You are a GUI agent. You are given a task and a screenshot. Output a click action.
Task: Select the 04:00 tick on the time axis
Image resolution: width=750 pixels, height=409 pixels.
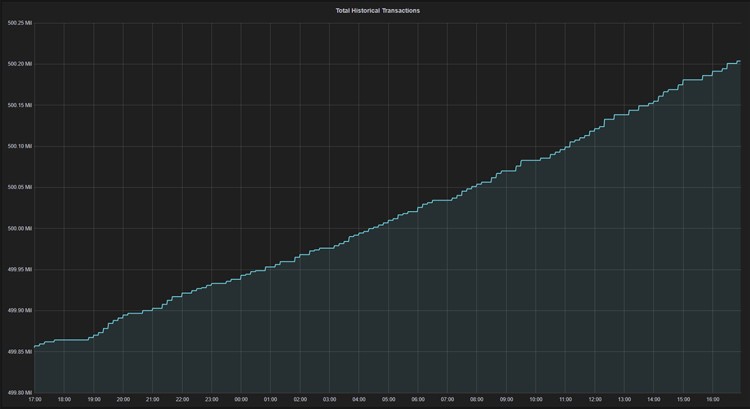[x=359, y=399]
